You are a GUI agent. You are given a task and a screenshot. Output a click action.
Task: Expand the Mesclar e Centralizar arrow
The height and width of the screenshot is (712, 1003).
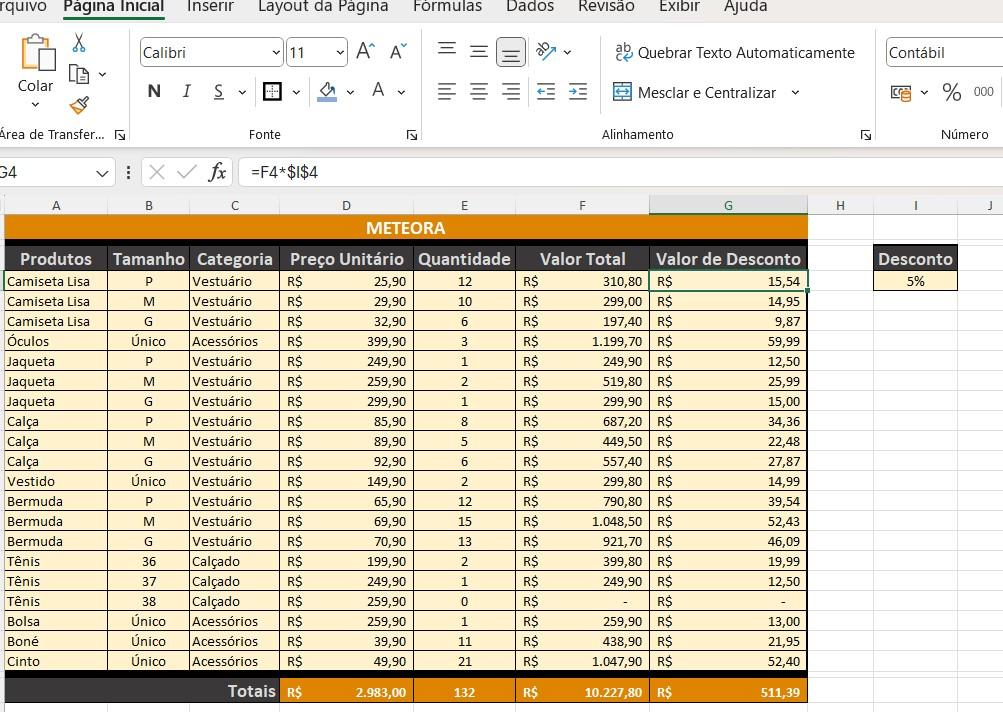coord(795,92)
